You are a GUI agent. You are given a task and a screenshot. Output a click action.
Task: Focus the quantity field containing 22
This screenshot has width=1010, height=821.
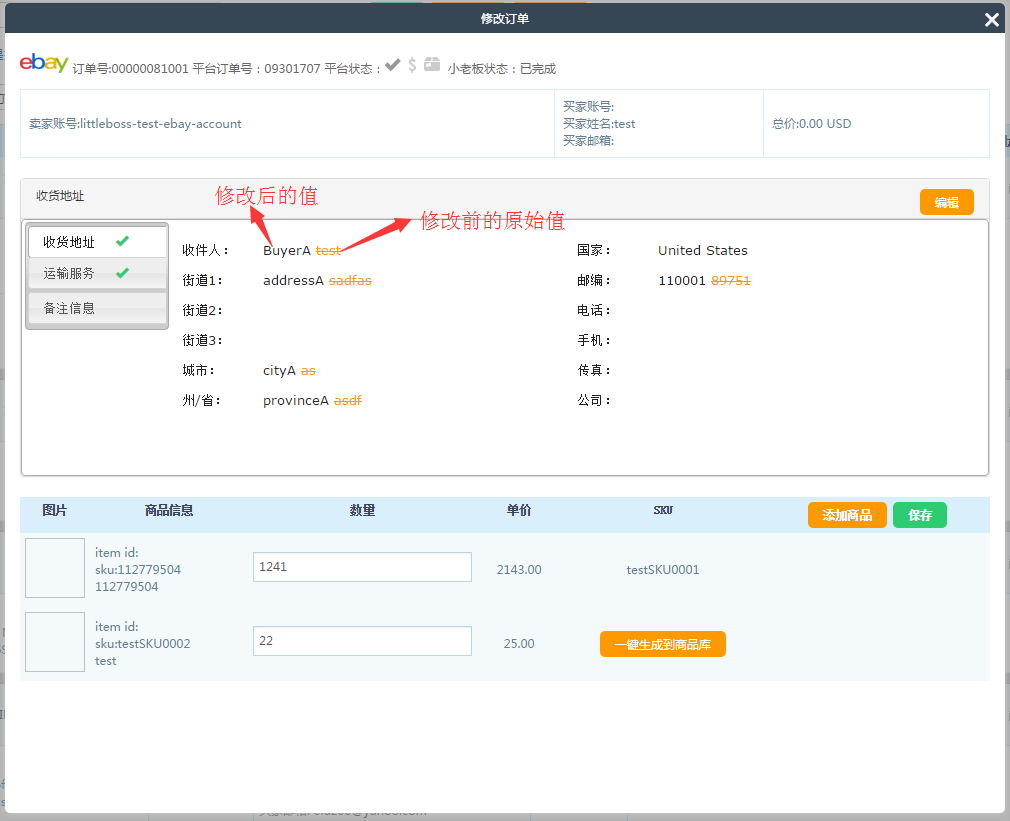(362, 641)
